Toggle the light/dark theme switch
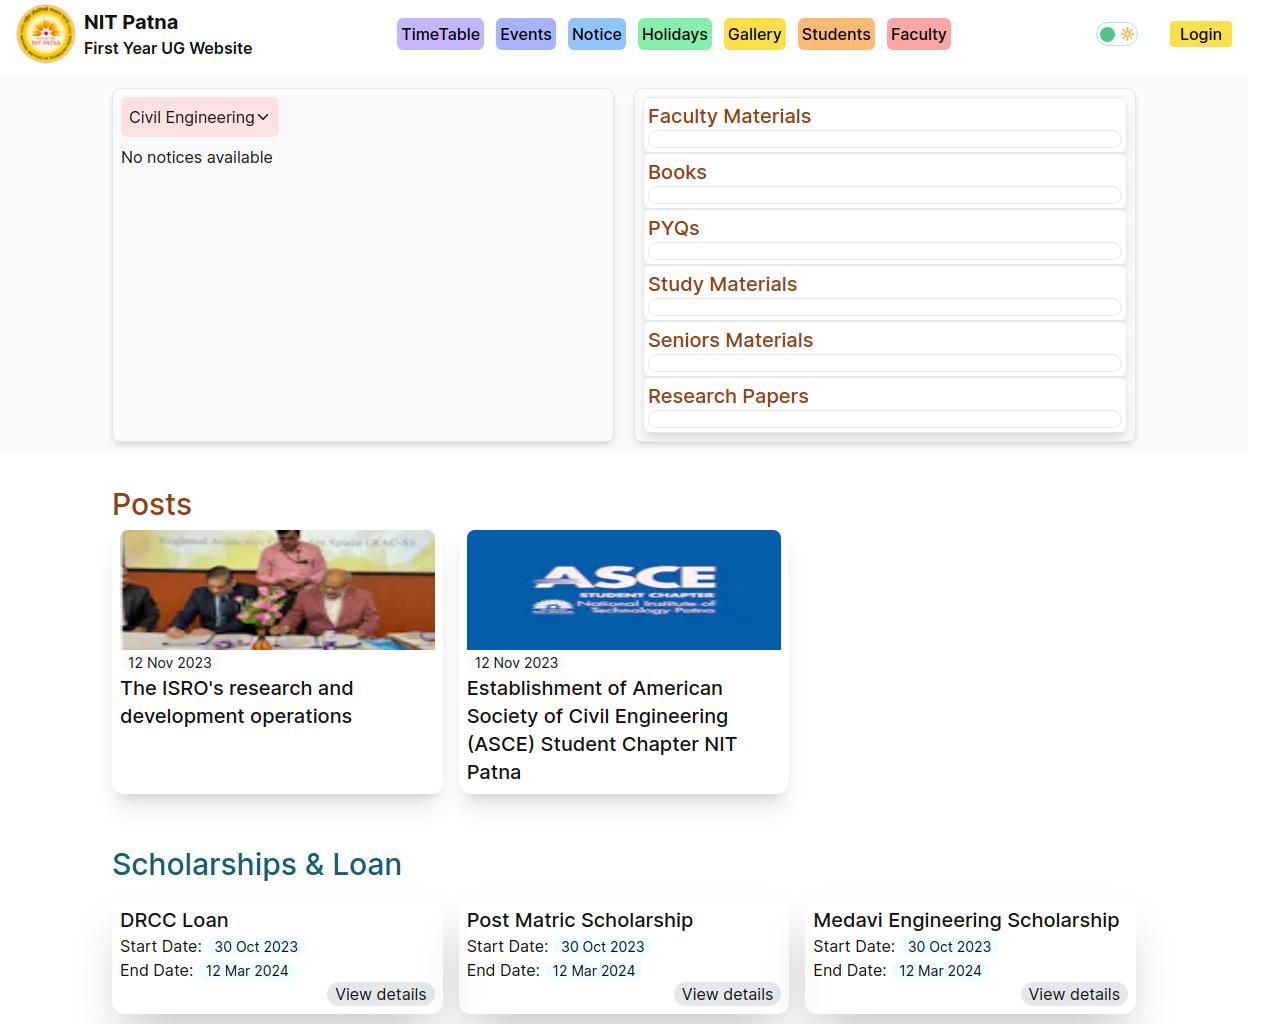 click(1117, 34)
